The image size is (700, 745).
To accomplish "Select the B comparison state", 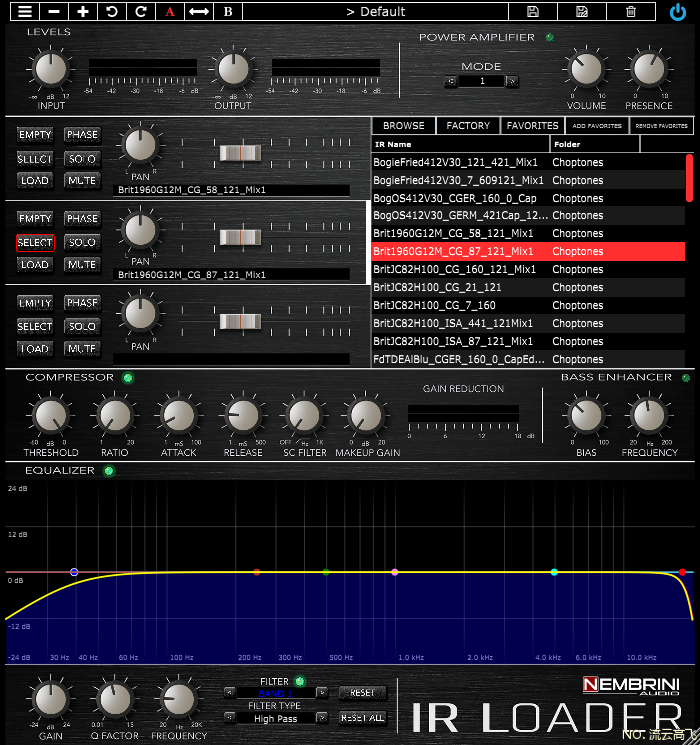I will click(x=228, y=11).
